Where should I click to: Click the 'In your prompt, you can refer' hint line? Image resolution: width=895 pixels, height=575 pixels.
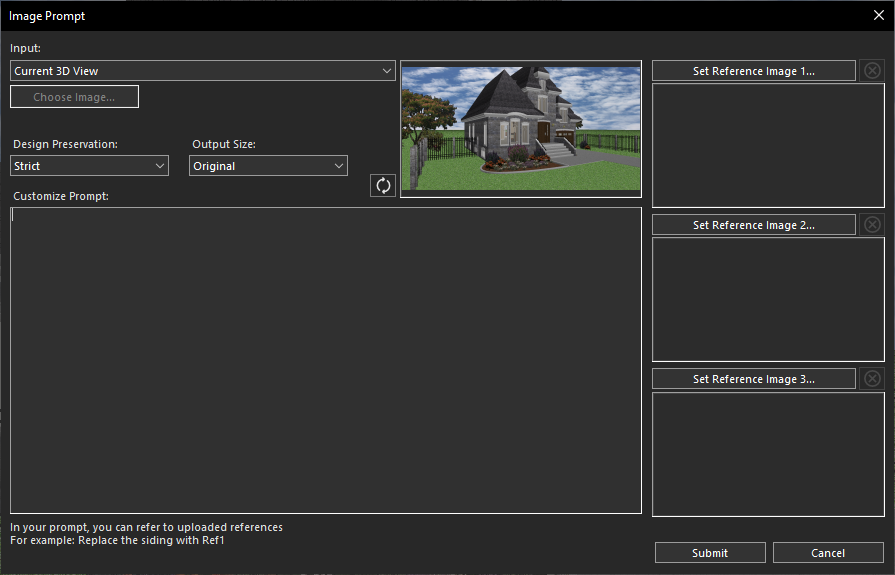[147, 527]
